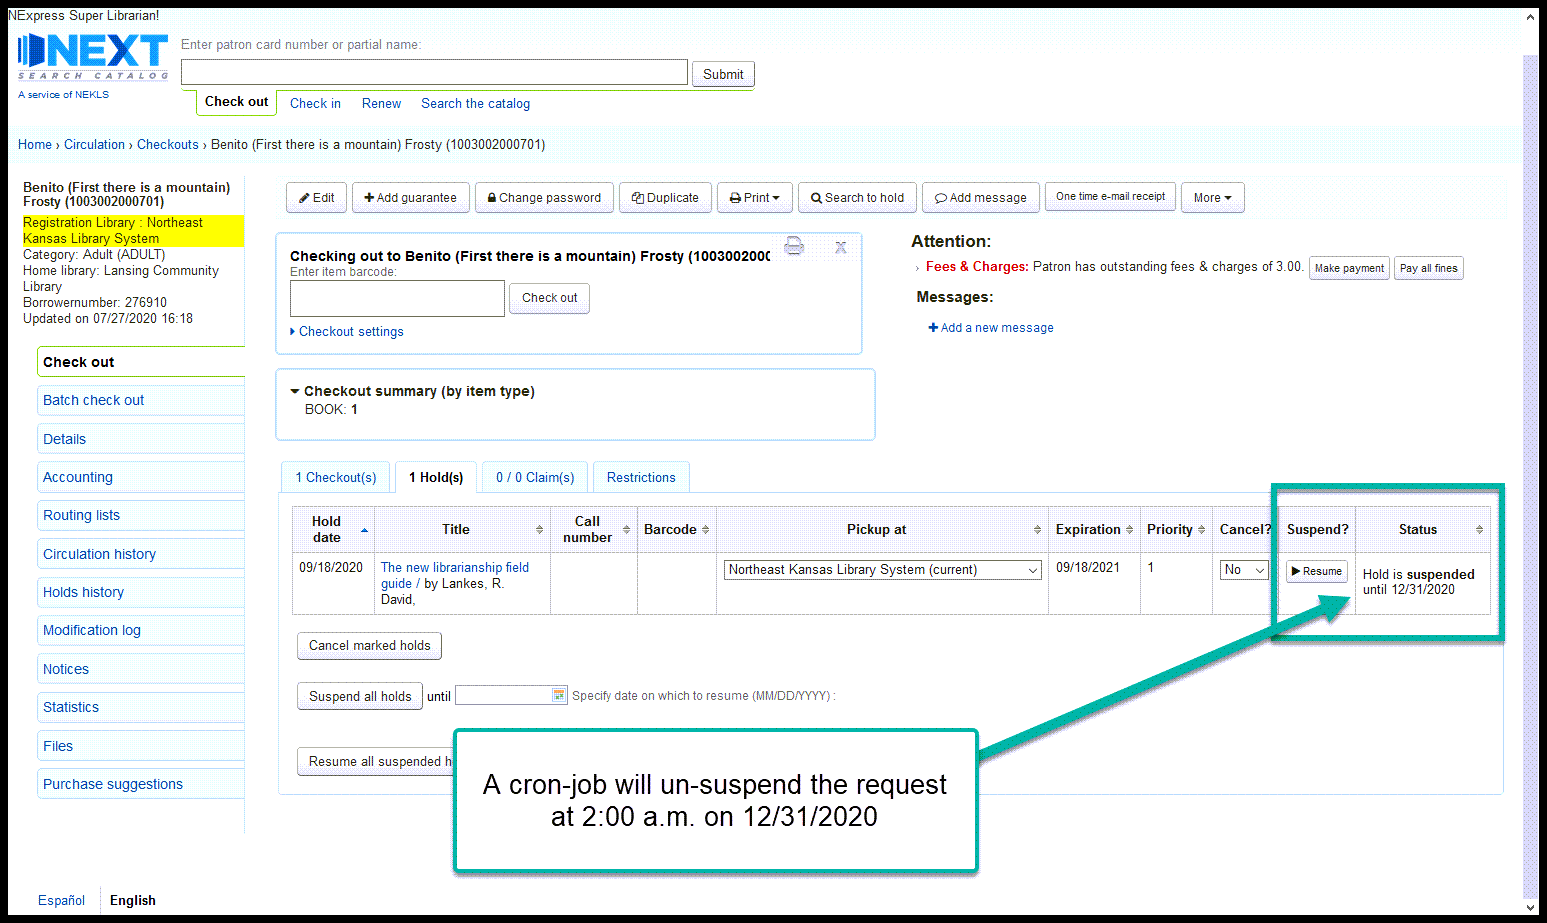
Task: Click Search to hold button
Action: (857, 198)
